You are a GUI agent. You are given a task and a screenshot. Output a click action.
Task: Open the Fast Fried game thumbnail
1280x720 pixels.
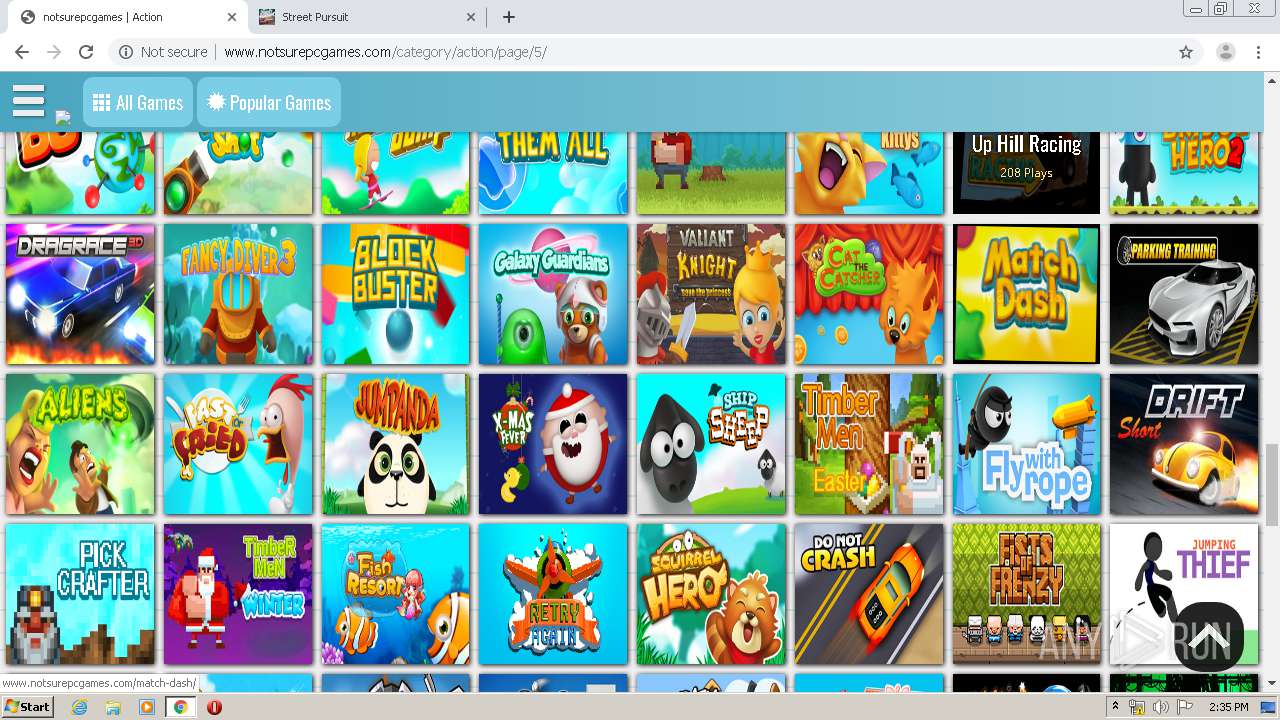pyautogui.click(x=238, y=444)
